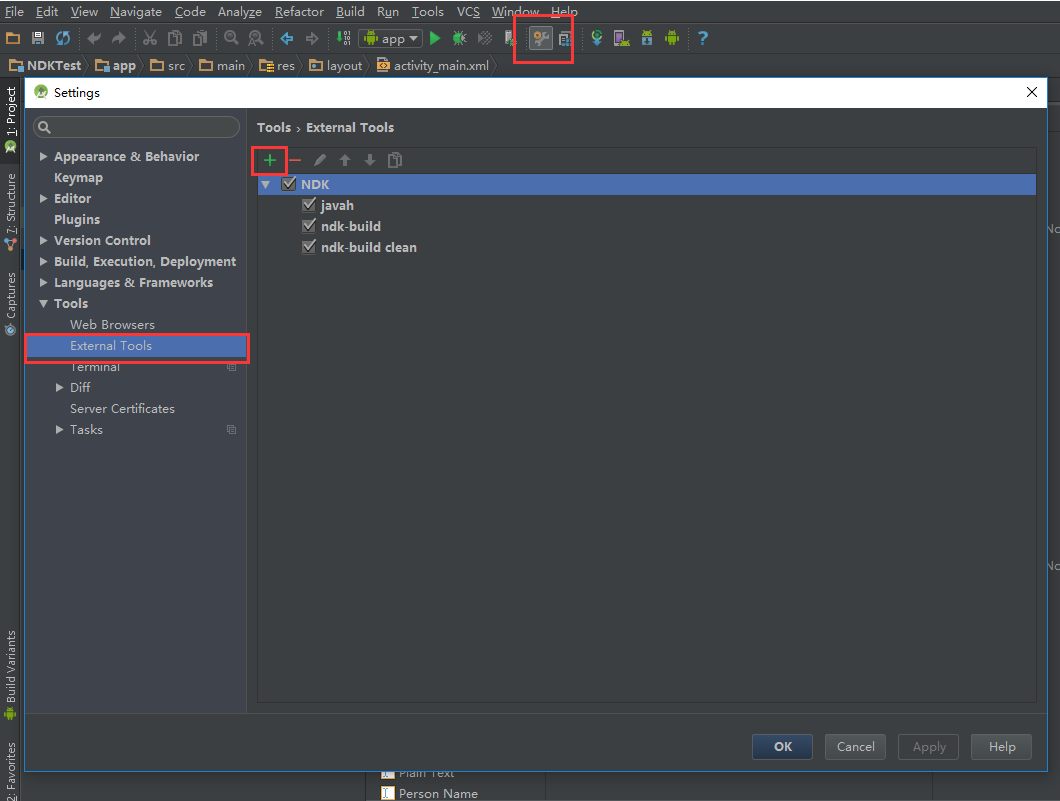This screenshot has height=801, width=1060.
Task: Click the Cancel button
Action: point(855,746)
